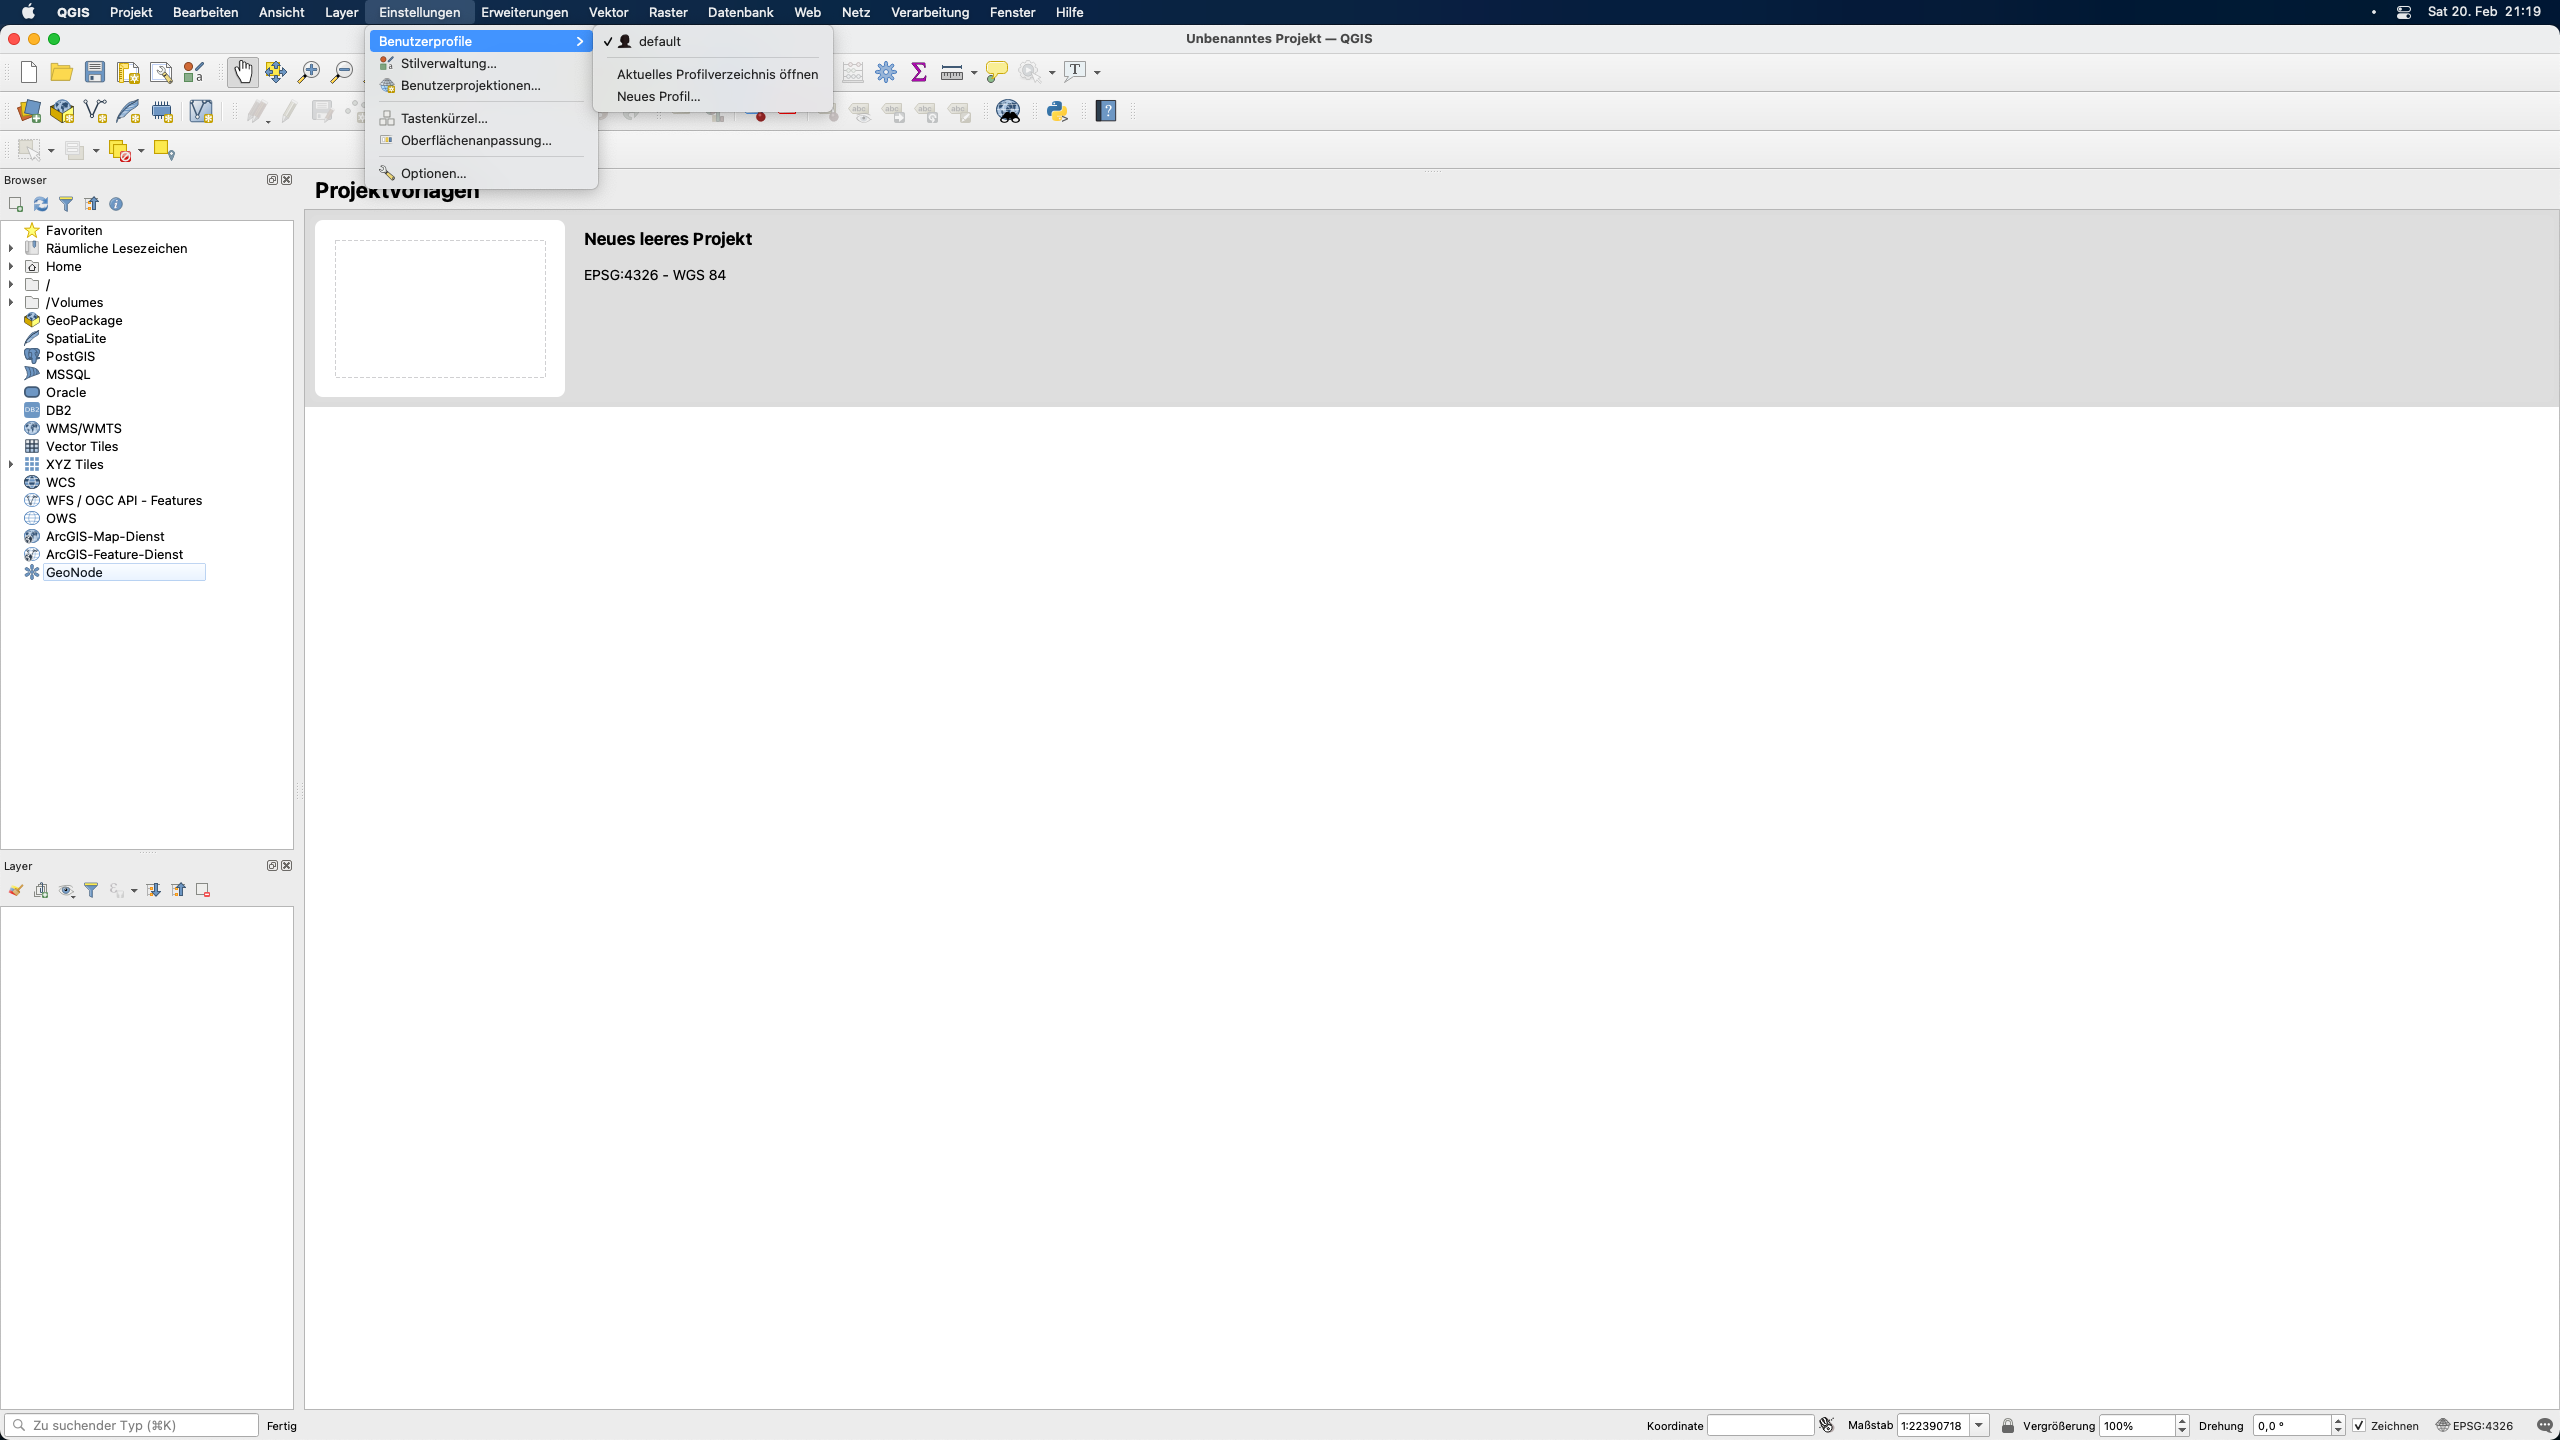Open the deselect features dropdown arrow

coord(141,151)
